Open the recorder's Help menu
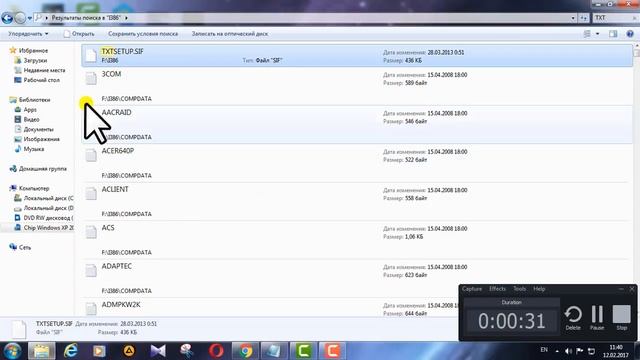Image resolution: width=640 pixels, height=360 pixels. click(539, 289)
